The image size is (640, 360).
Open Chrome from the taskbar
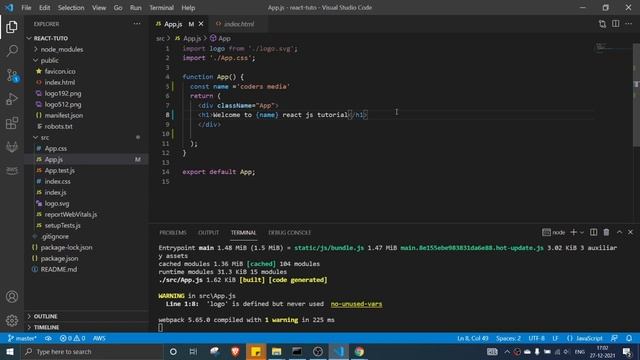coord(359,351)
